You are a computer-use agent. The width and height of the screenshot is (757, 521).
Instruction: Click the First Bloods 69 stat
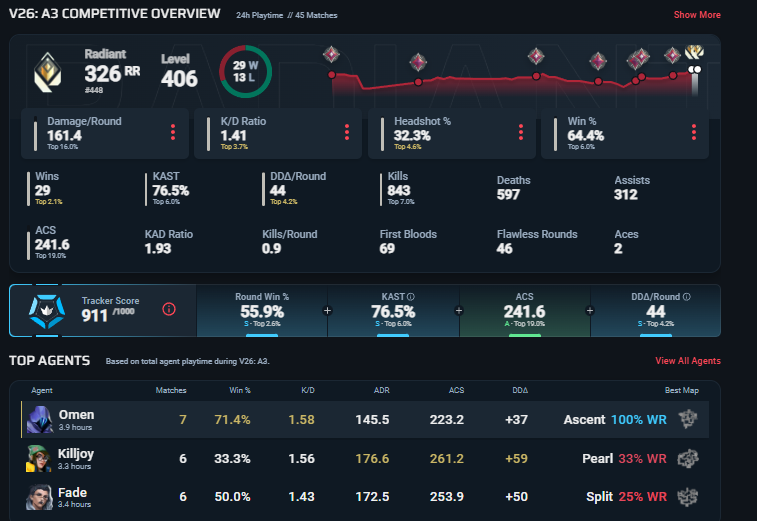coord(408,241)
